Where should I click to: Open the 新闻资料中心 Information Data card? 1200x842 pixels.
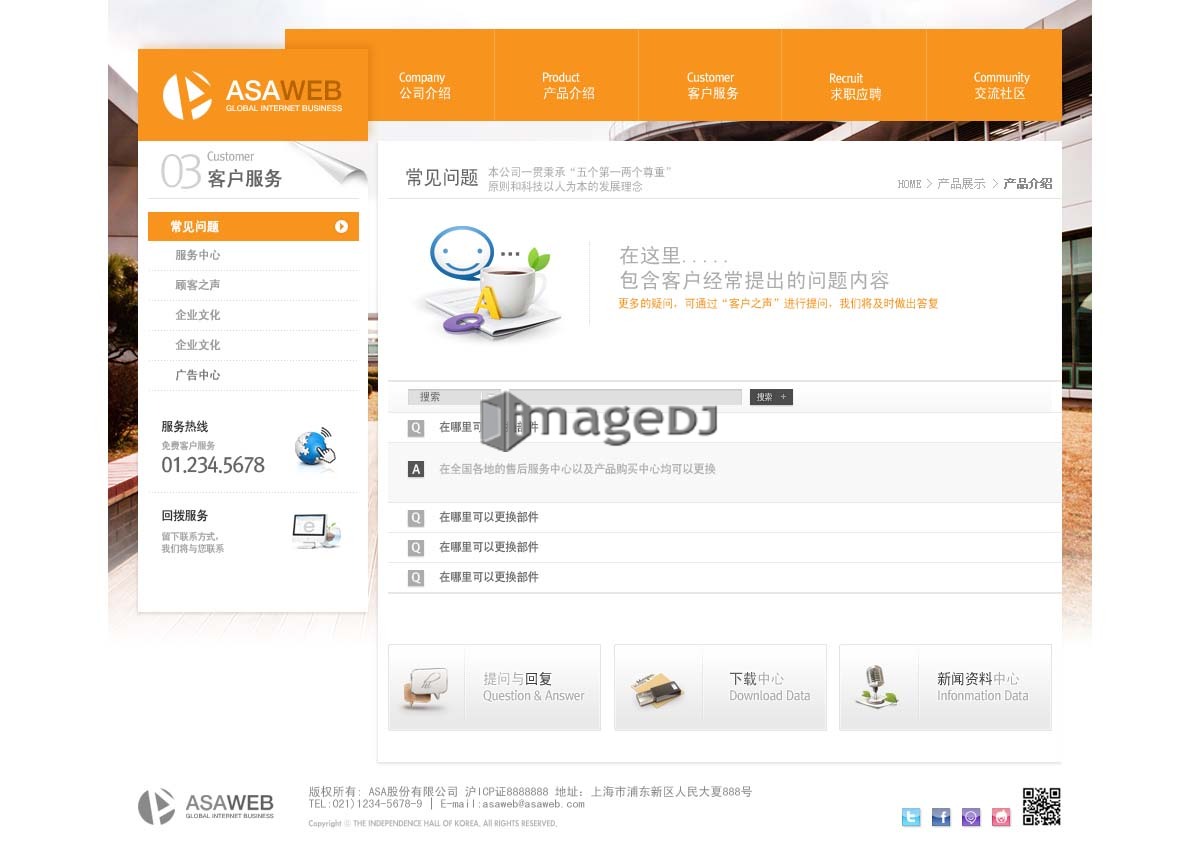[x=945, y=687]
